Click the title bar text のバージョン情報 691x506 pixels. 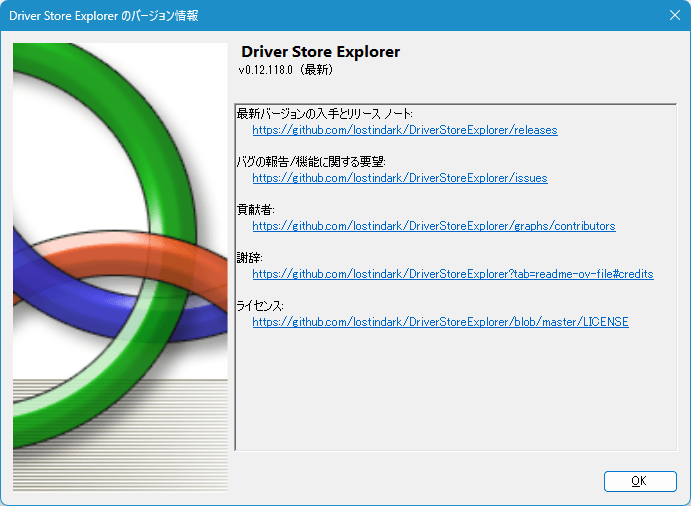[x=160, y=16]
